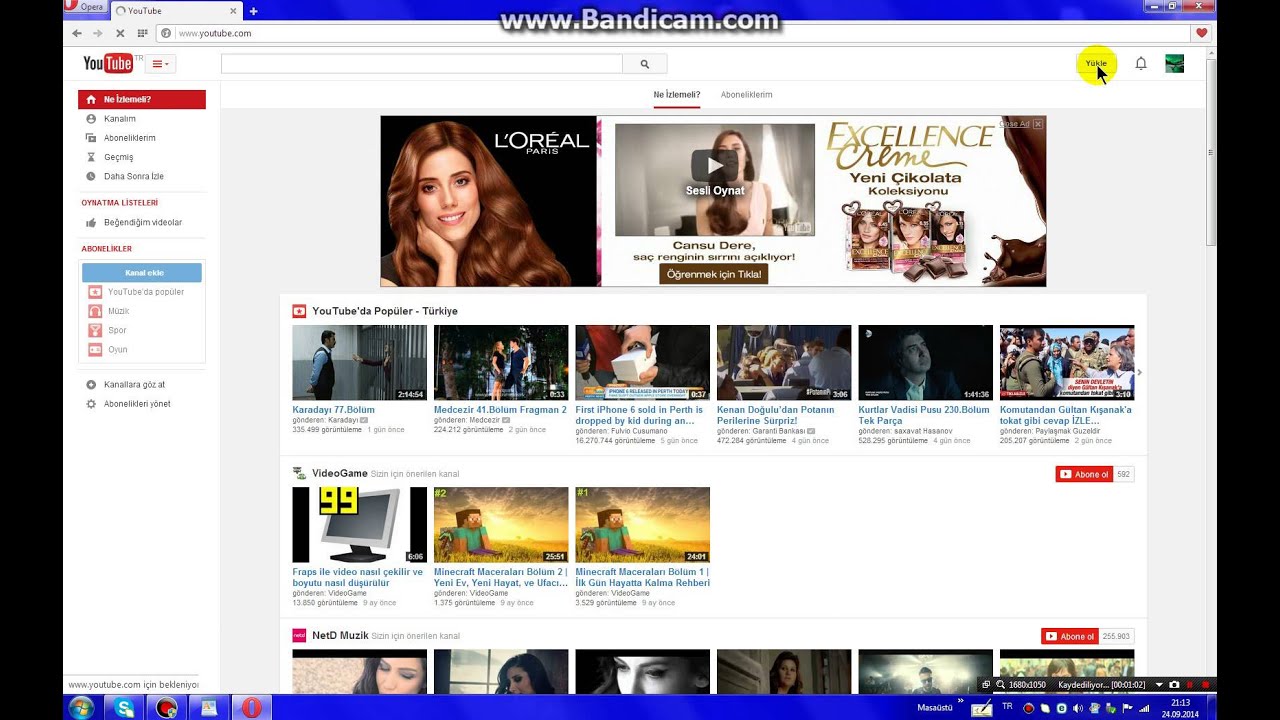The width and height of the screenshot is (1280, 720).
Task: Click the browser forward arrow
Action: pos(98,33)
